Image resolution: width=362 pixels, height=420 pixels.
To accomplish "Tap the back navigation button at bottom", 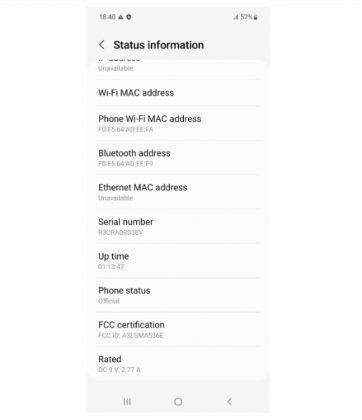I will coord(229,401).
